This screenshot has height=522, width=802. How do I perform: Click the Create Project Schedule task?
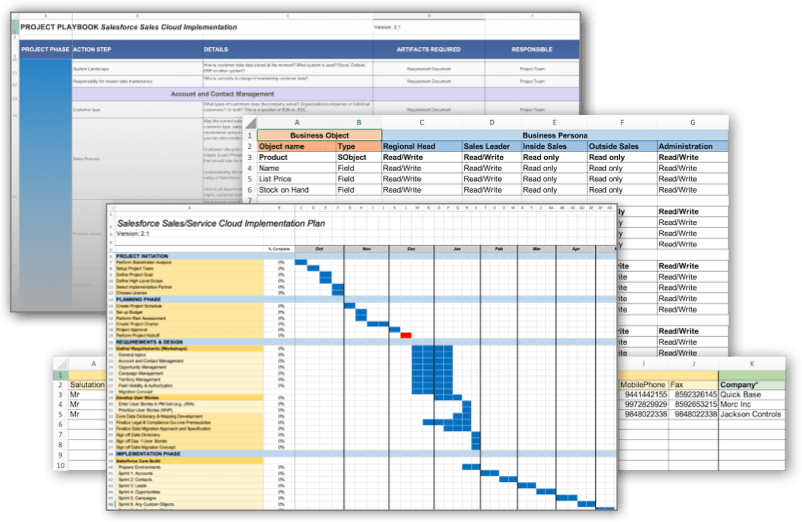coord(189,306)
